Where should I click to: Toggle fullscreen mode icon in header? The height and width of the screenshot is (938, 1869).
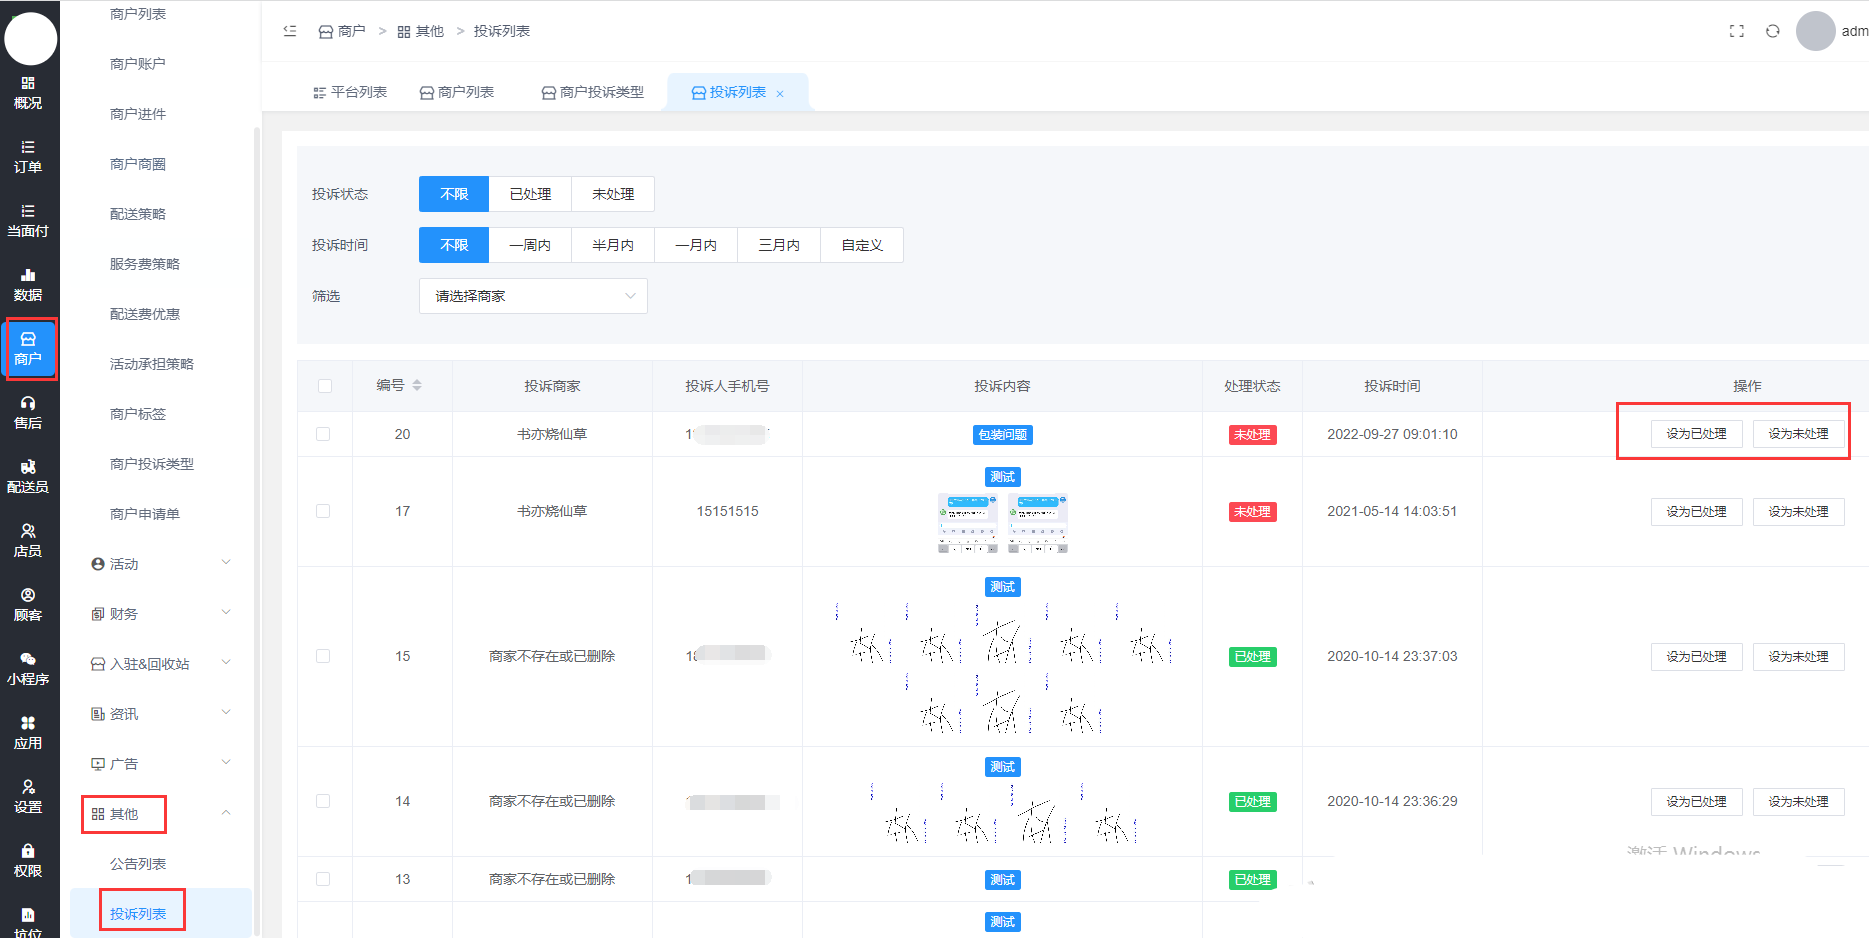click(x=1736, y=31)
